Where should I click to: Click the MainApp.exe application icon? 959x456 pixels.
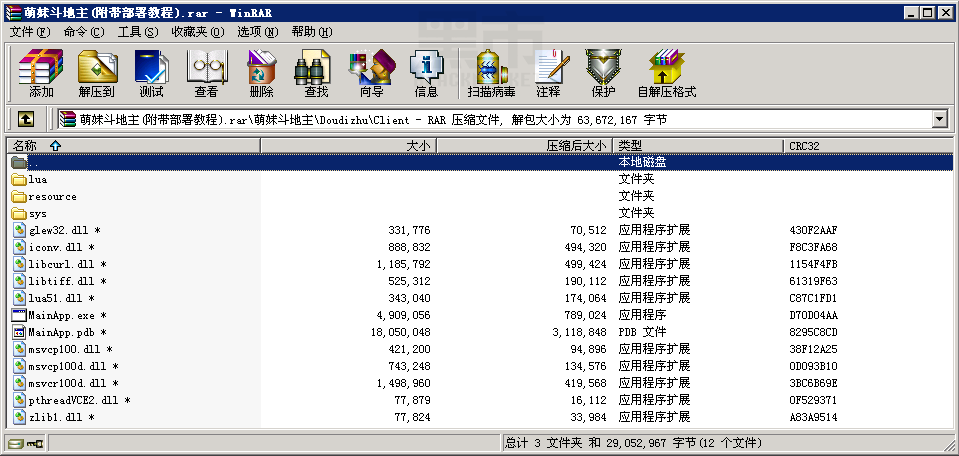[19, 315]
